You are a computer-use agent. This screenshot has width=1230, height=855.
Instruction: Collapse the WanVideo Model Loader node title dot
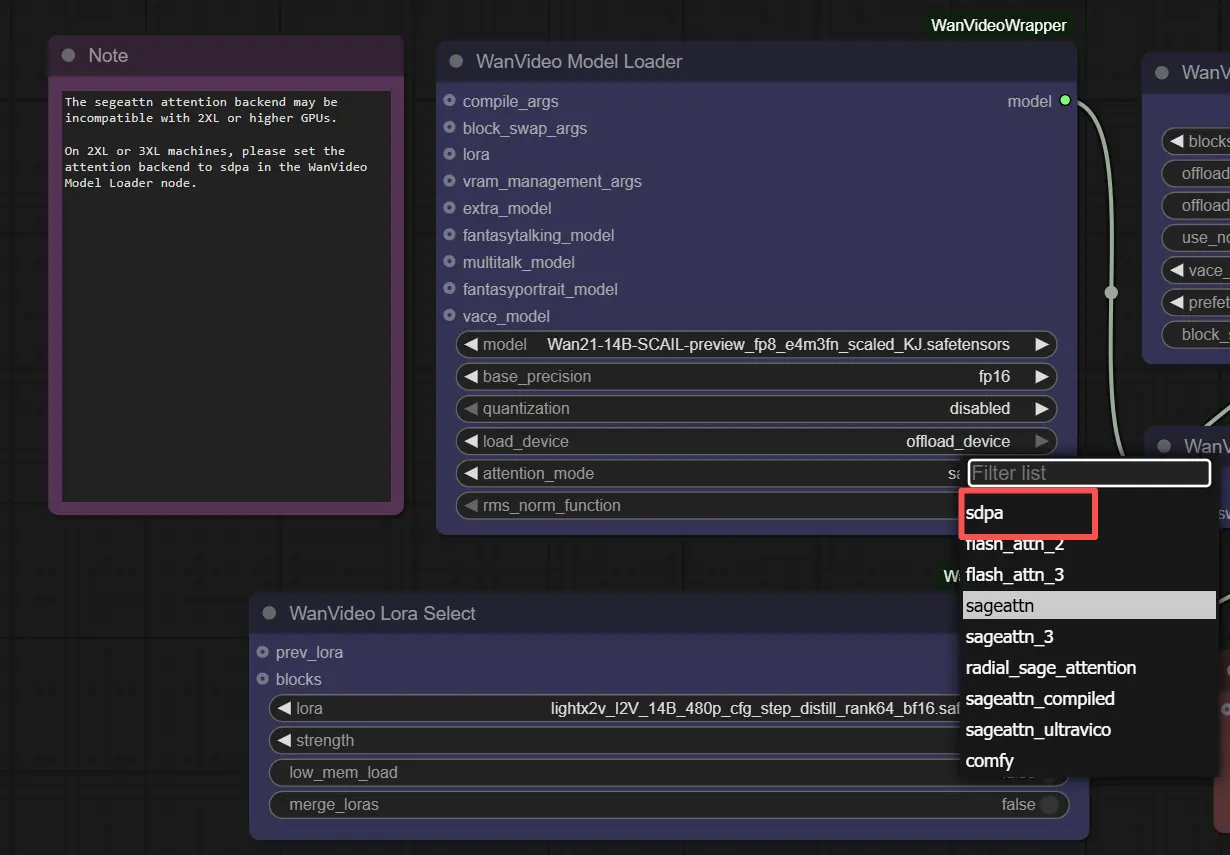point(456,61)
